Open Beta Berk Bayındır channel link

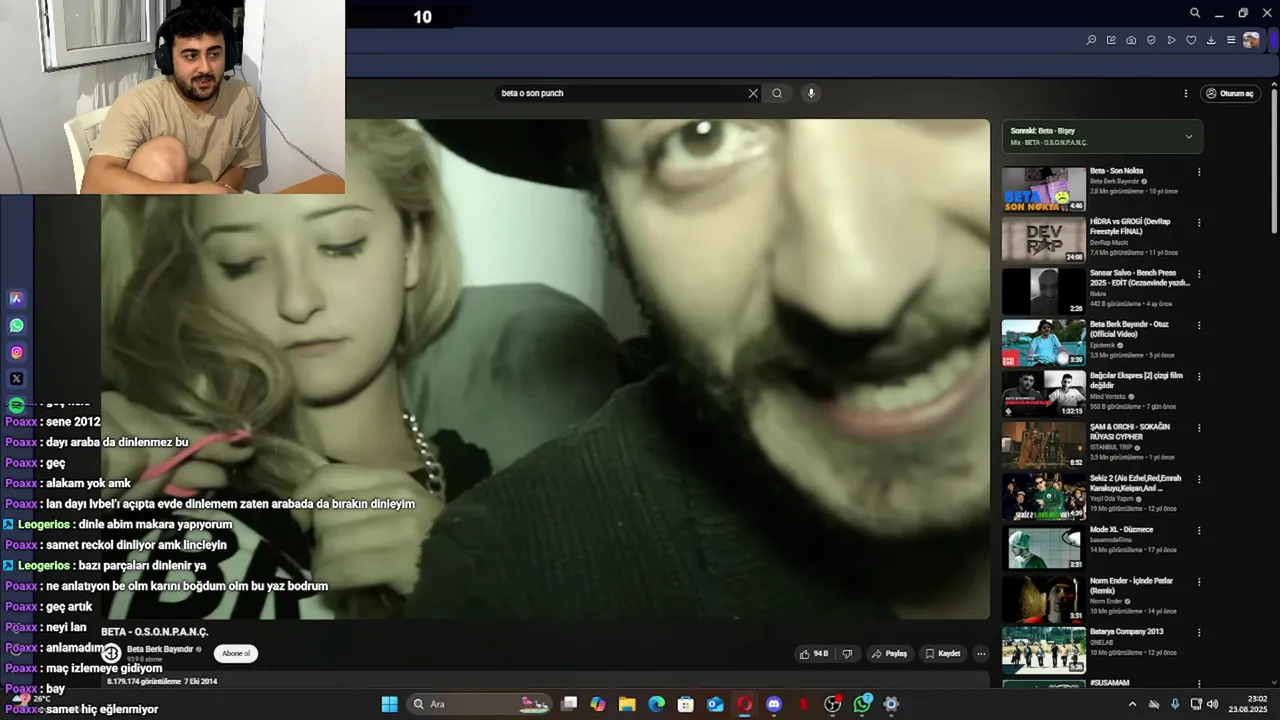(160, 649)
